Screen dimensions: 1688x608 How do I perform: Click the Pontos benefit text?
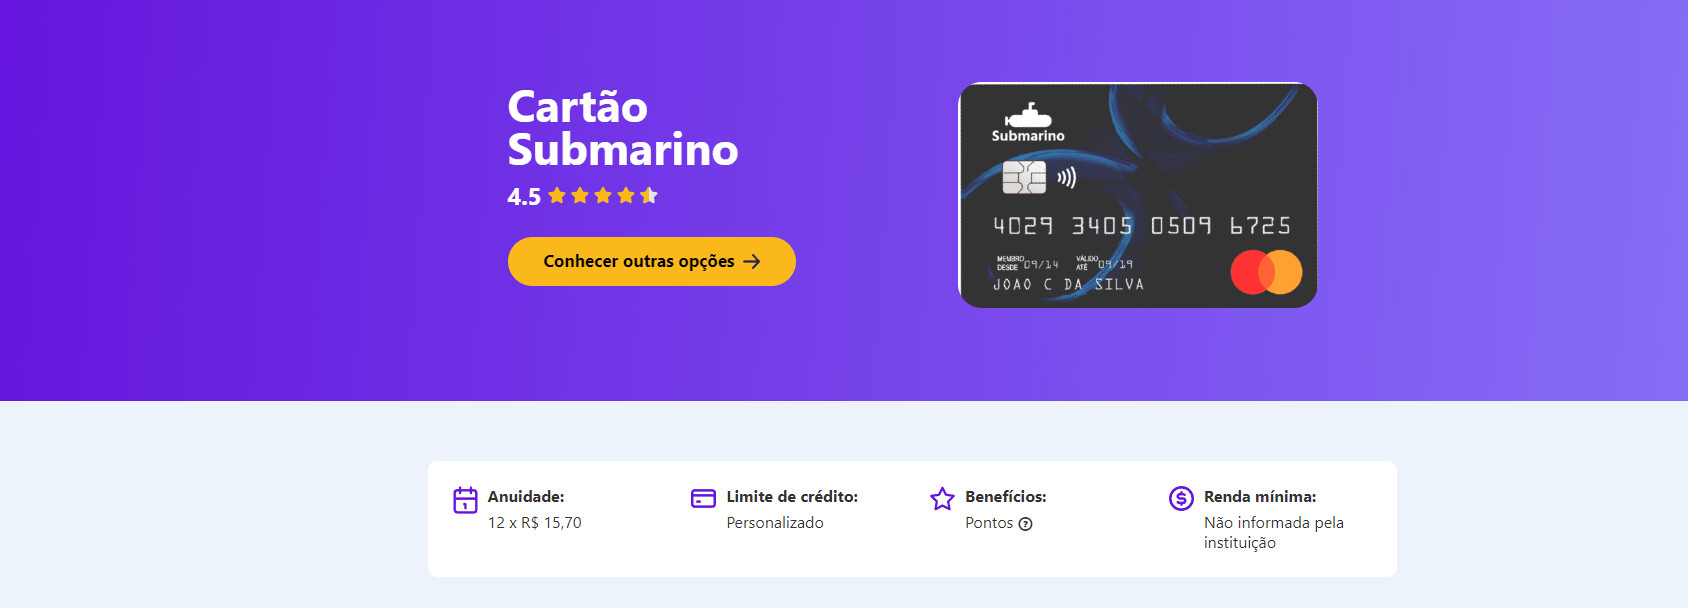tap(989, 523)
